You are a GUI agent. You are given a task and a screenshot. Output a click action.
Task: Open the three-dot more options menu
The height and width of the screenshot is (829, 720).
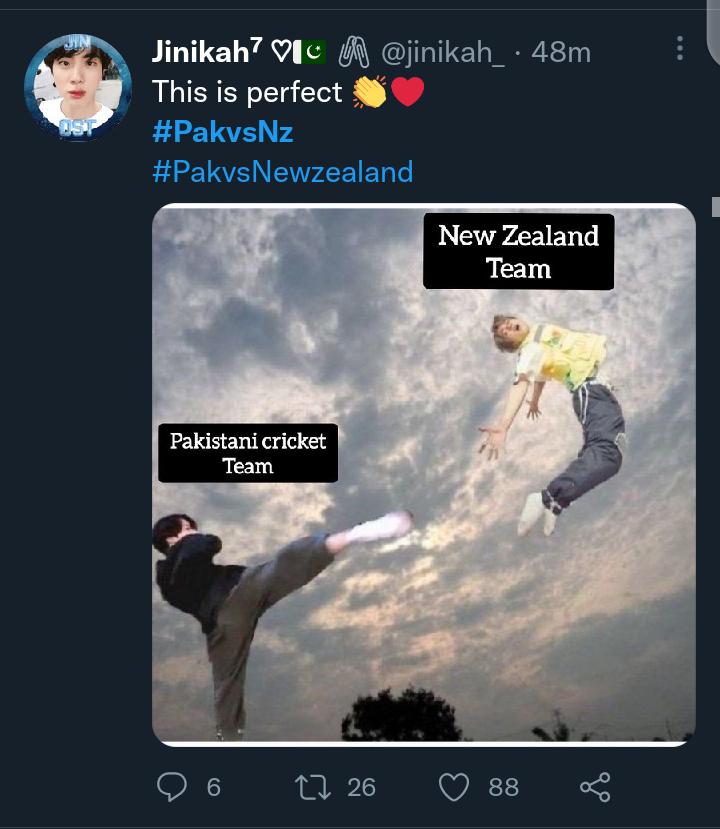point(680,48)
